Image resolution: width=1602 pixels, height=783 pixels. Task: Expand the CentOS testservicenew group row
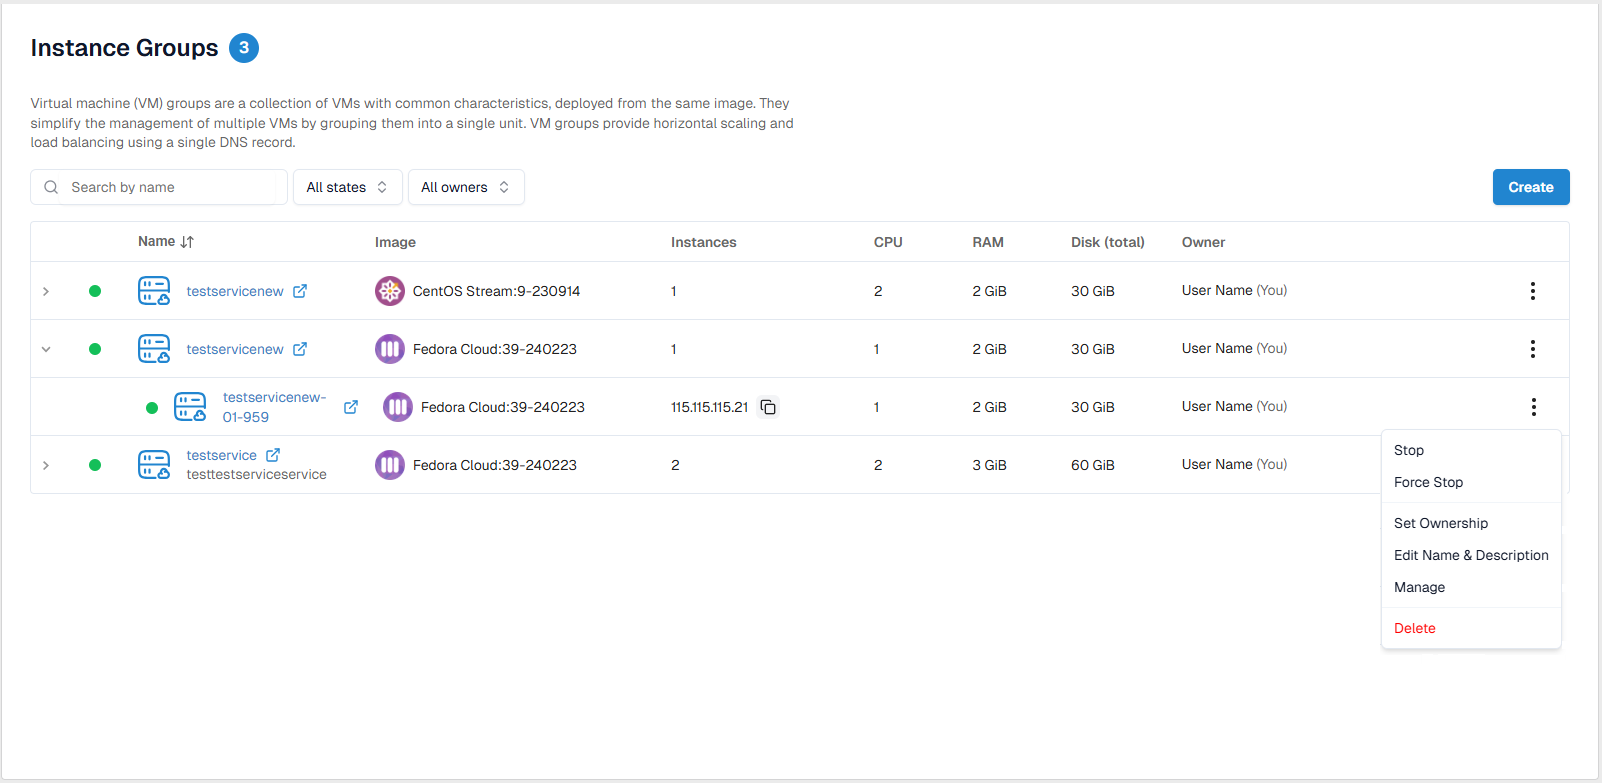click(46, 291)
